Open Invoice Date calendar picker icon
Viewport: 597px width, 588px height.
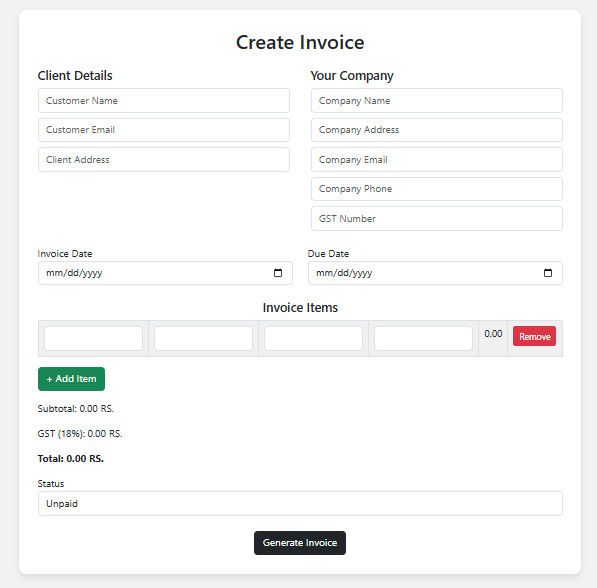point(278,273)
